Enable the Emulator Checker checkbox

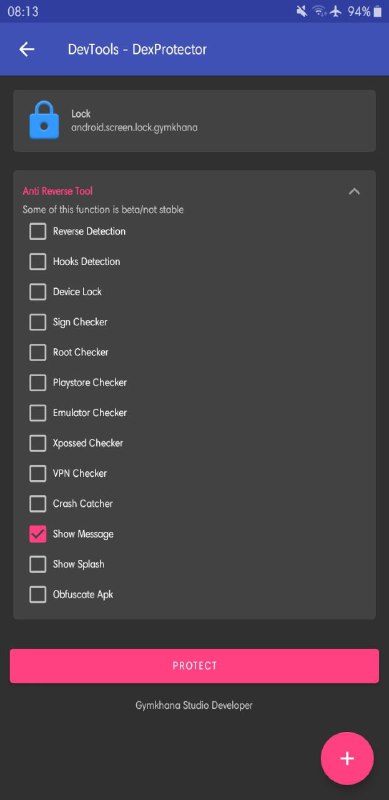(x=38, y=413)
